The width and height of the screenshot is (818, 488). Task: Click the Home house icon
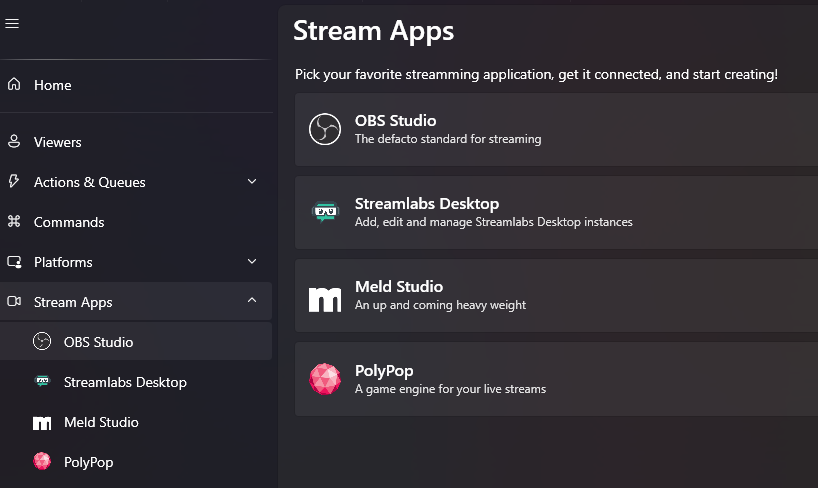pyautogui.click(x=14, y=84)
